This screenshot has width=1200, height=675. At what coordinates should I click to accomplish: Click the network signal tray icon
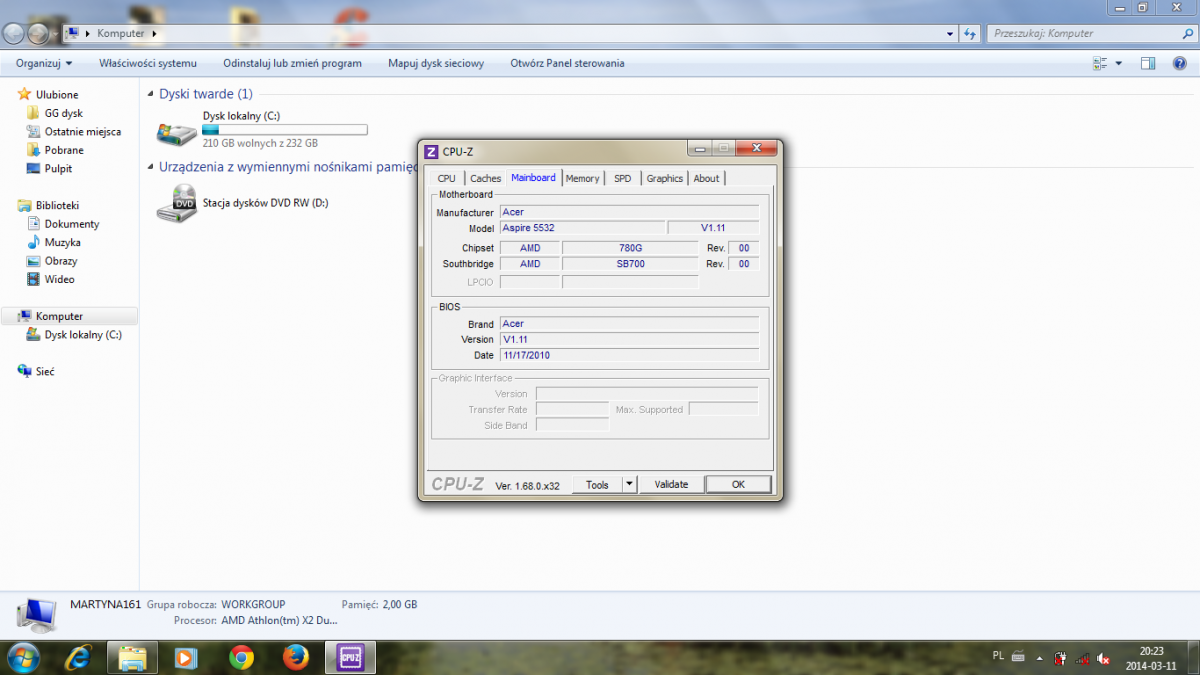coord(1082,658)
